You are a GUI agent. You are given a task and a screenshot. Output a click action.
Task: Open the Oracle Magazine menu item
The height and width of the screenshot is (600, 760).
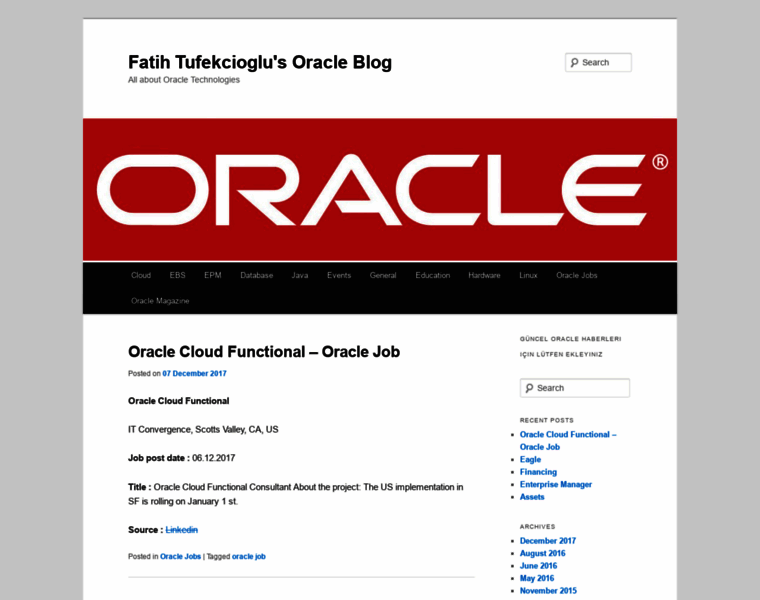160,301
